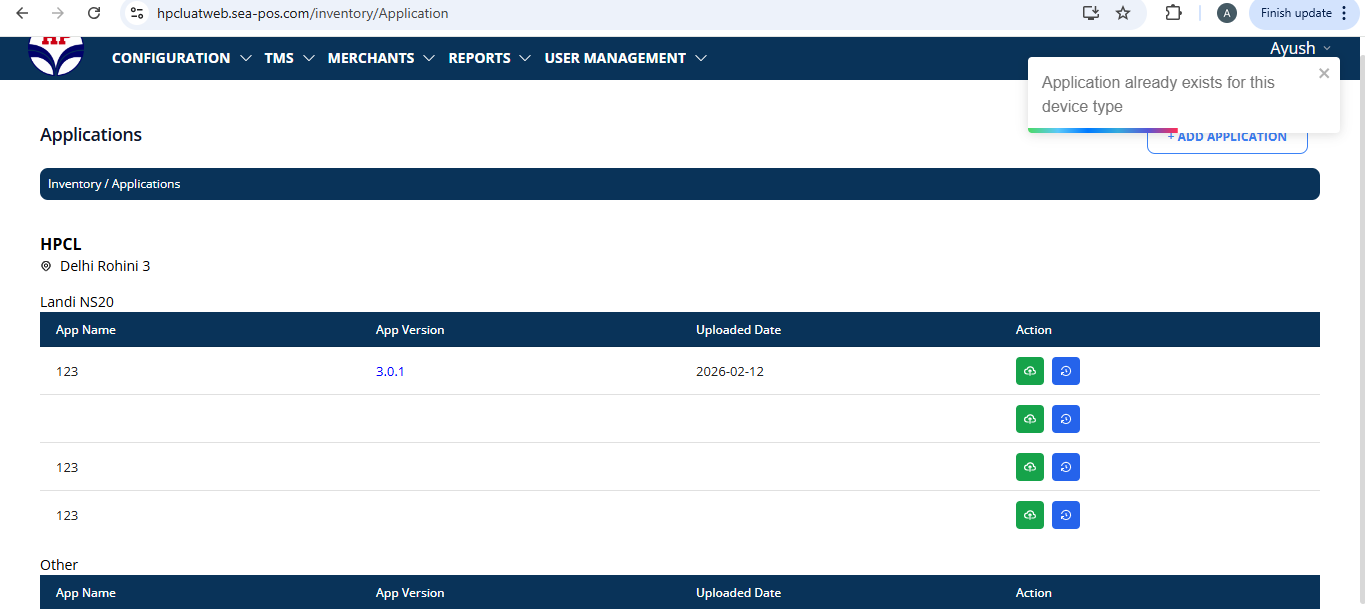Click blue history icon in last Landi NS20 row

1065,515
